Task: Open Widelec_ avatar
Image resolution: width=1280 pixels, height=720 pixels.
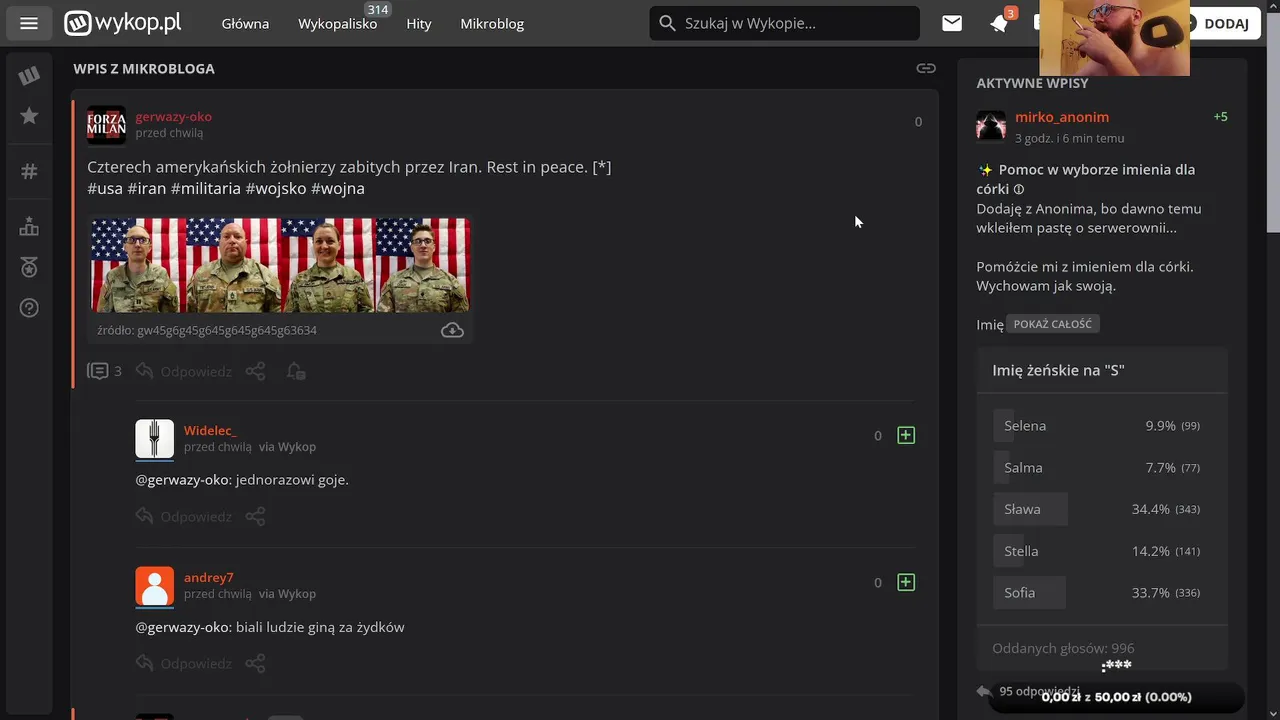Action: (x=154, y=439)
